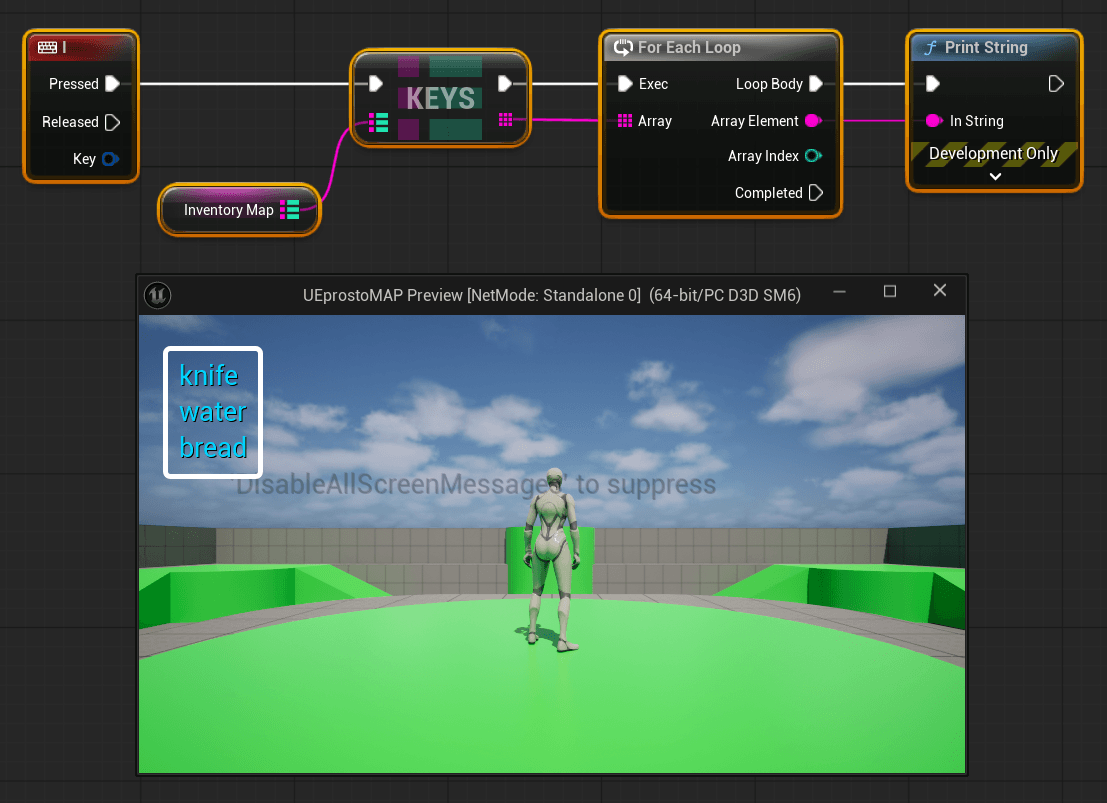Click the UEprostoMAP Preview window title bar
This screenshot has width=1107, height=803.
(x=550, y=294)
